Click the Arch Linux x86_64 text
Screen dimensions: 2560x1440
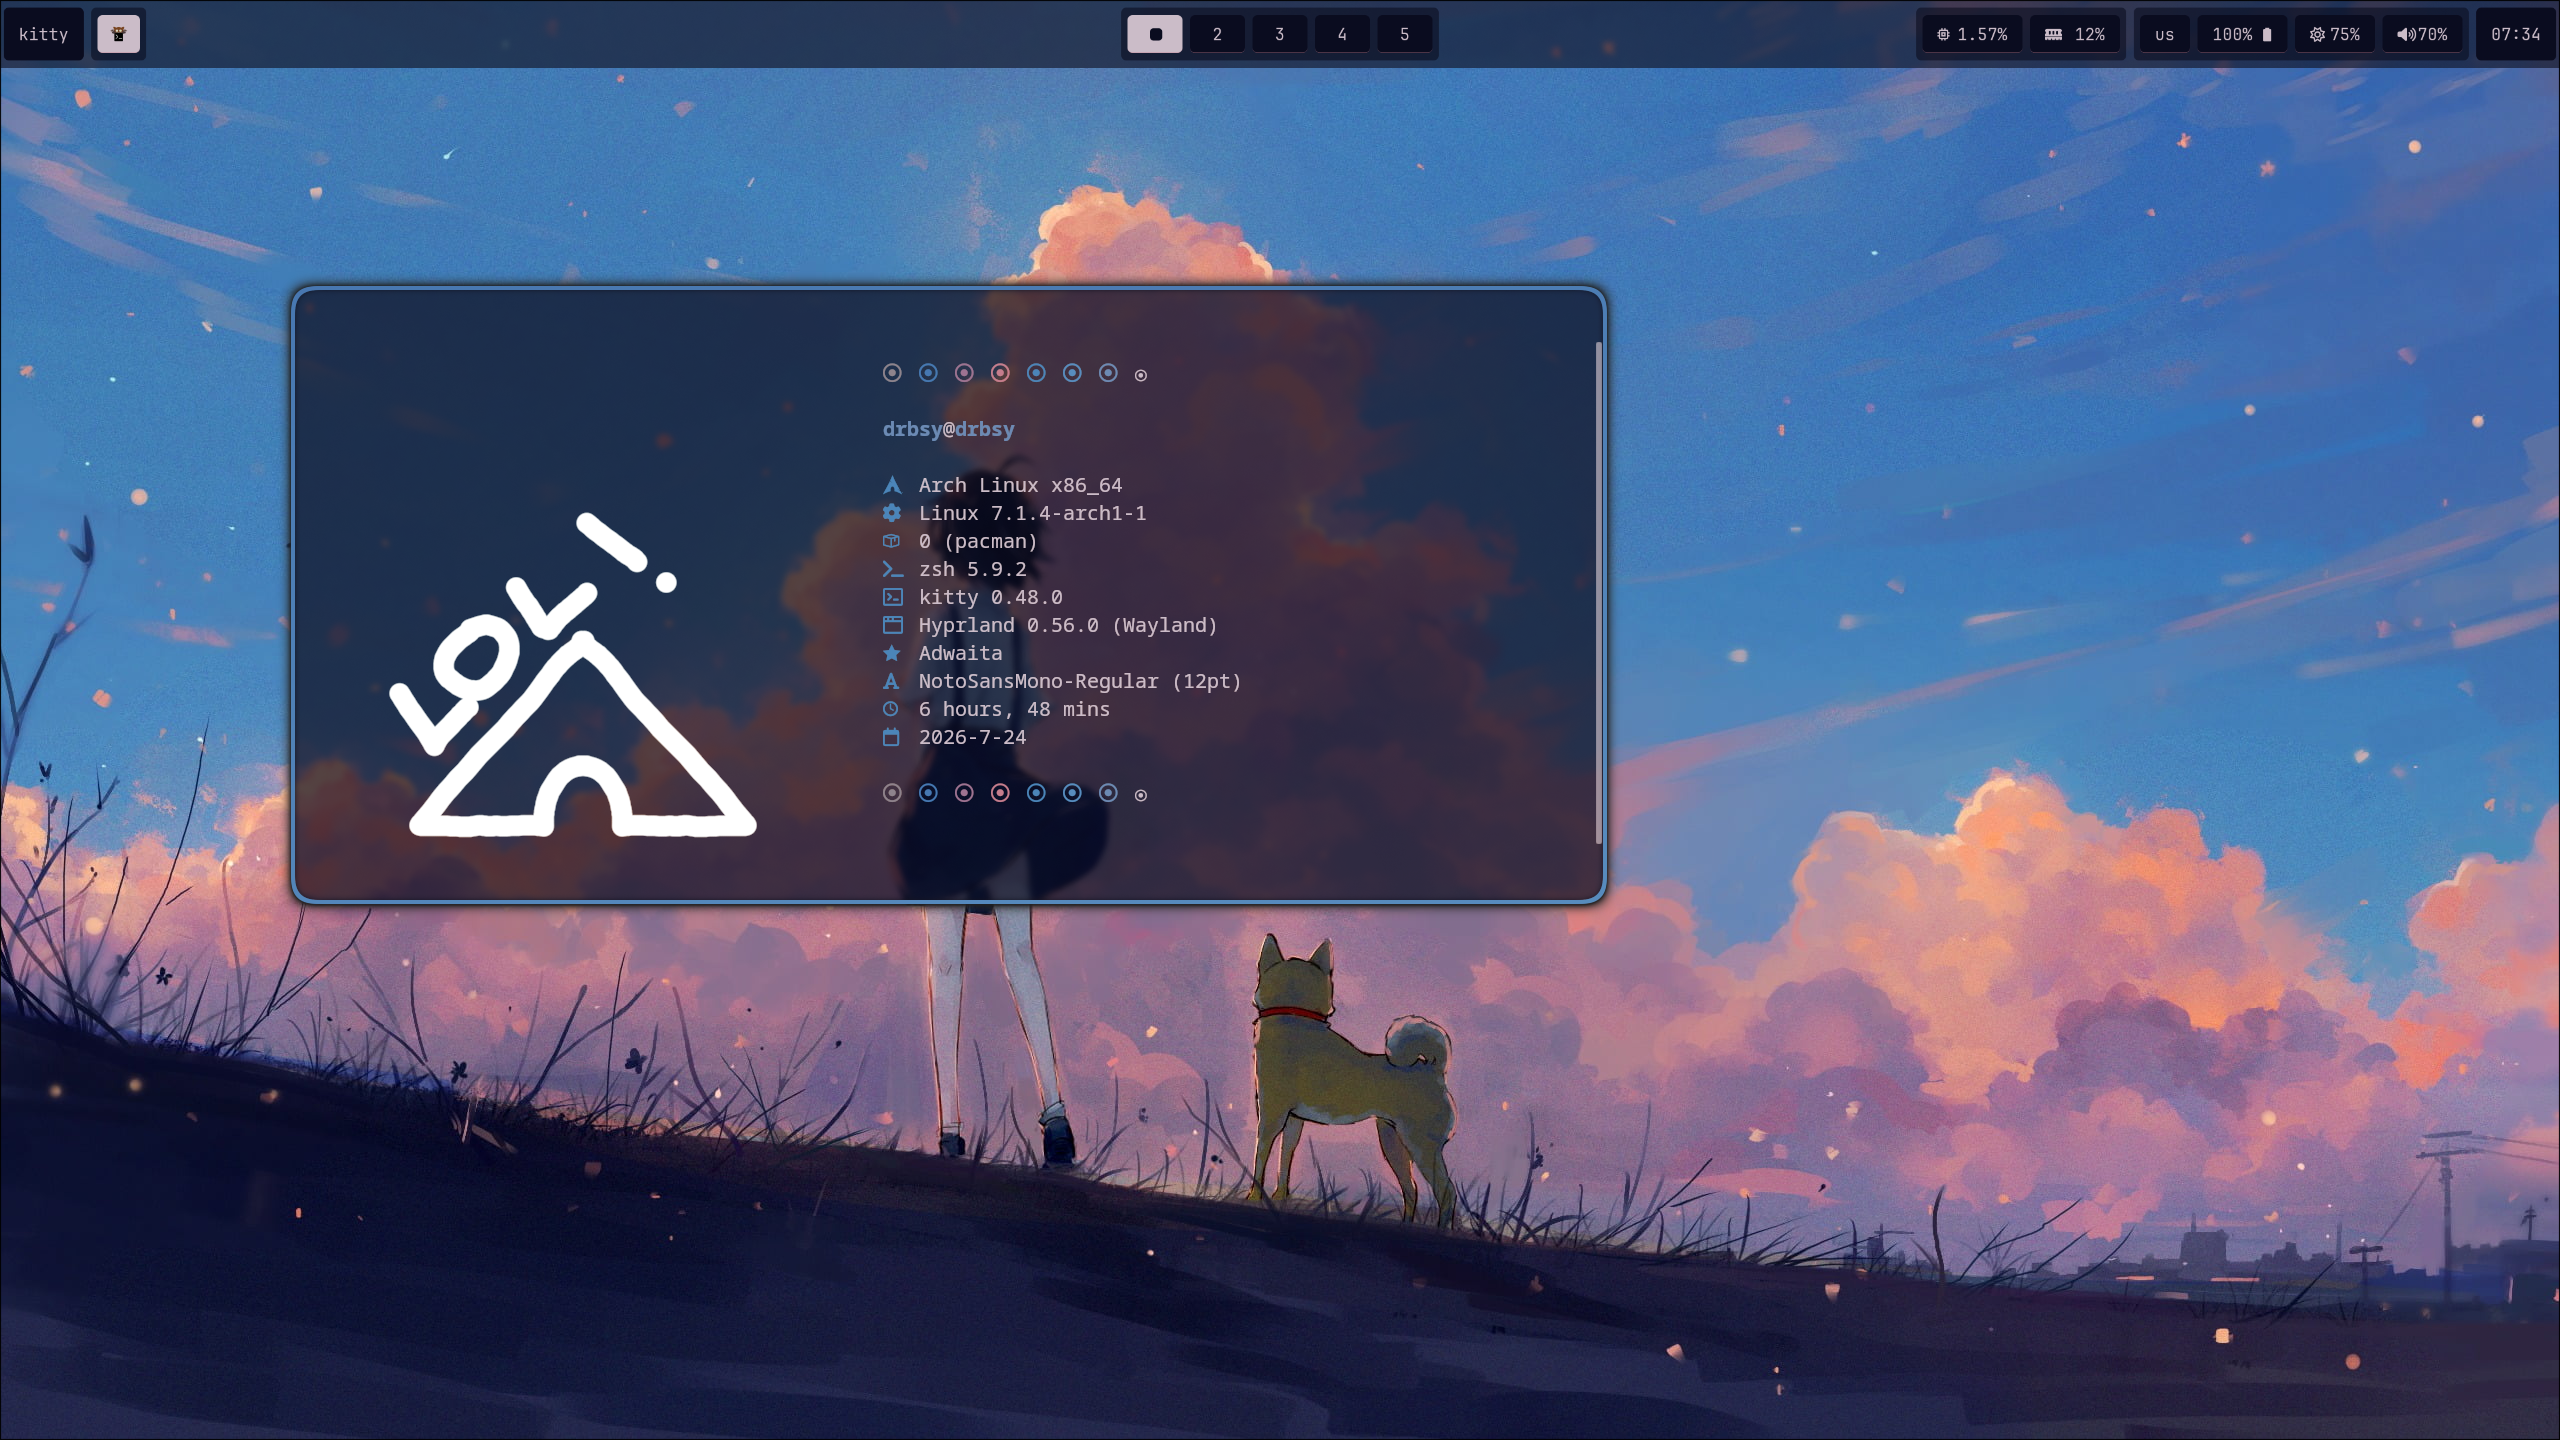1020,485
